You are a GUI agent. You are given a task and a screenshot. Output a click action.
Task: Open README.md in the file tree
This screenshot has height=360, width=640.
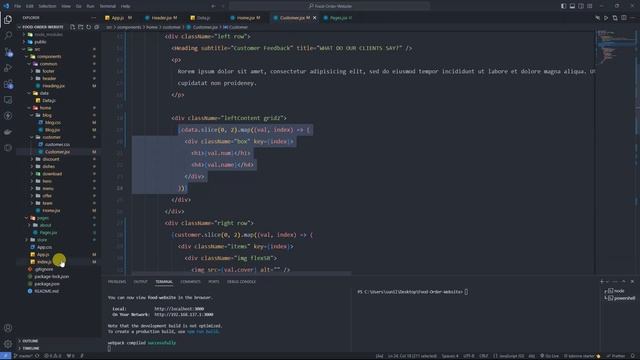(x=46, y=291)
